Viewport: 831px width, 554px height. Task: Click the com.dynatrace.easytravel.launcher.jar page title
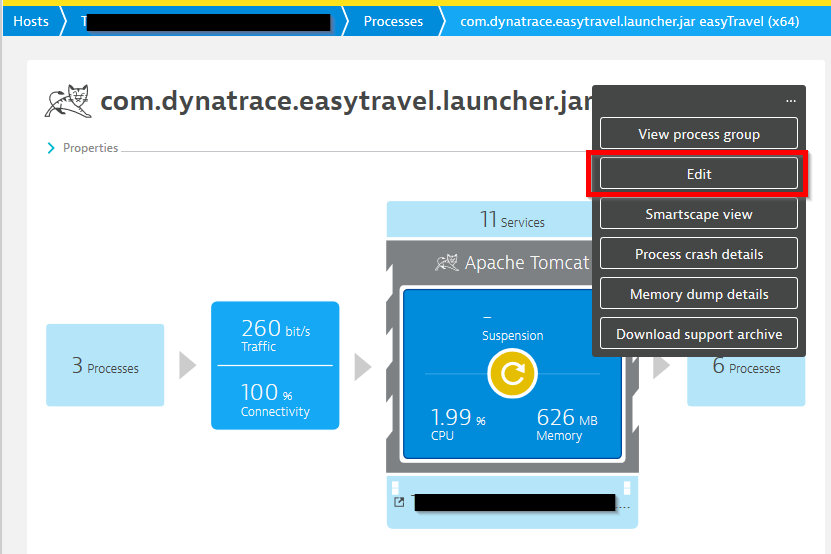click(x=346, y=101)
